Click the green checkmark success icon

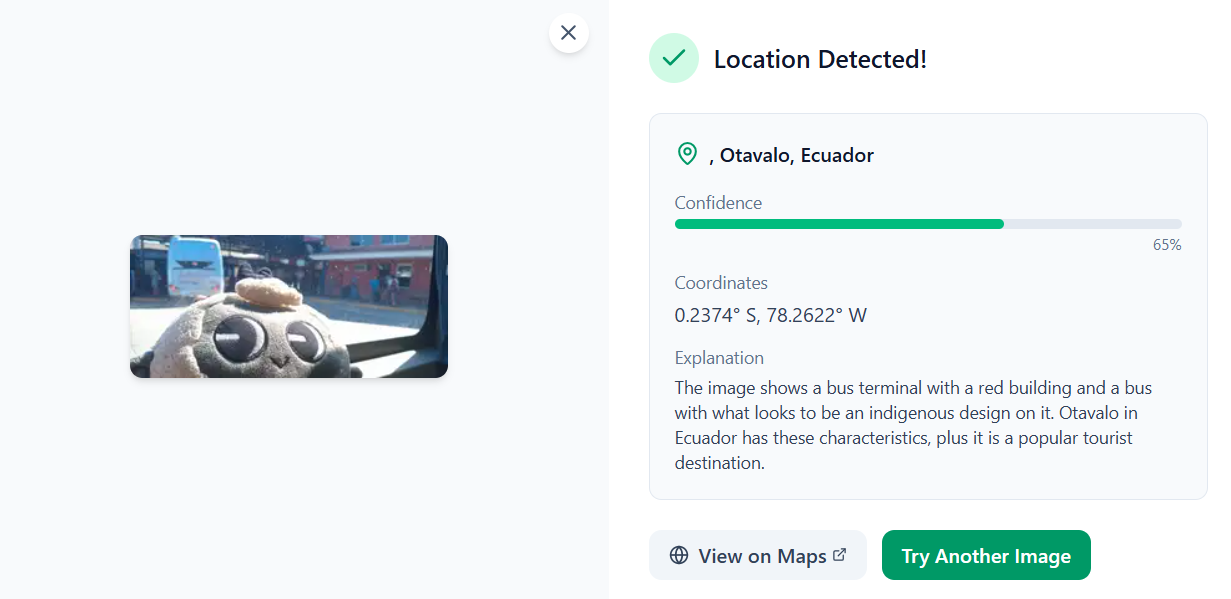(674, 58)
